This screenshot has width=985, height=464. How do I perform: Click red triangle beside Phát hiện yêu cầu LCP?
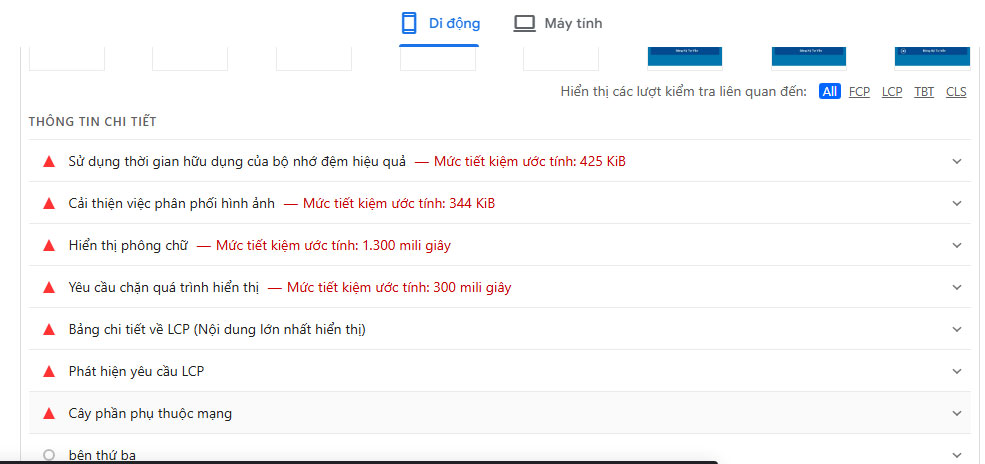(x=49, y=371)
